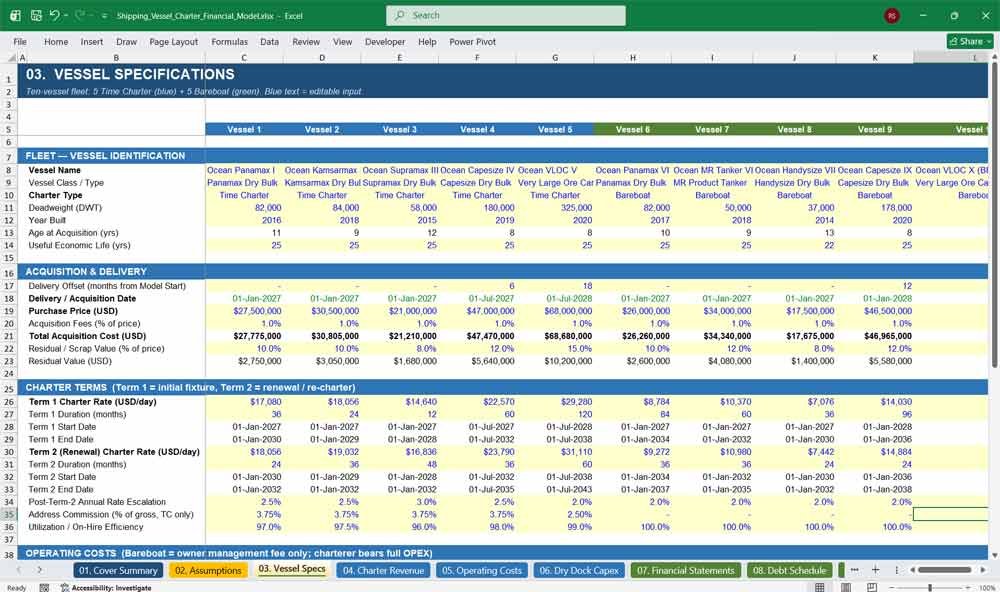This screenshot has width=1000, height=592.
Task: Open the Insert ribbon tab
Action: coord(92,41)
